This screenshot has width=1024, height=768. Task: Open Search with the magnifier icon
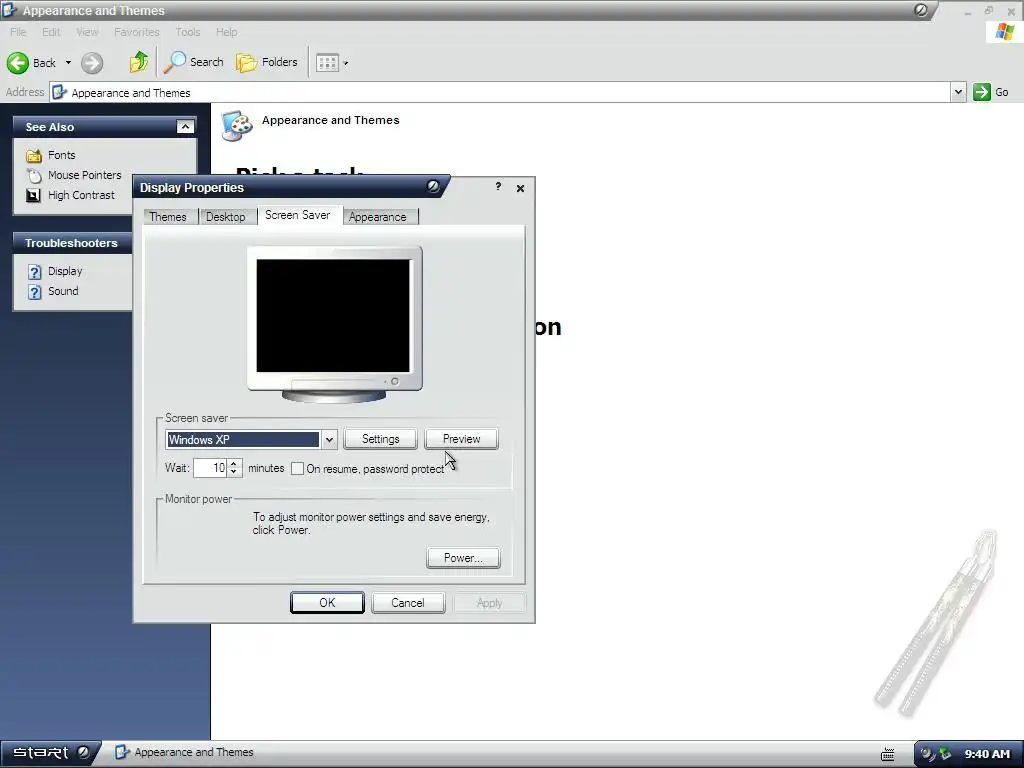click(x=174, y=62)
